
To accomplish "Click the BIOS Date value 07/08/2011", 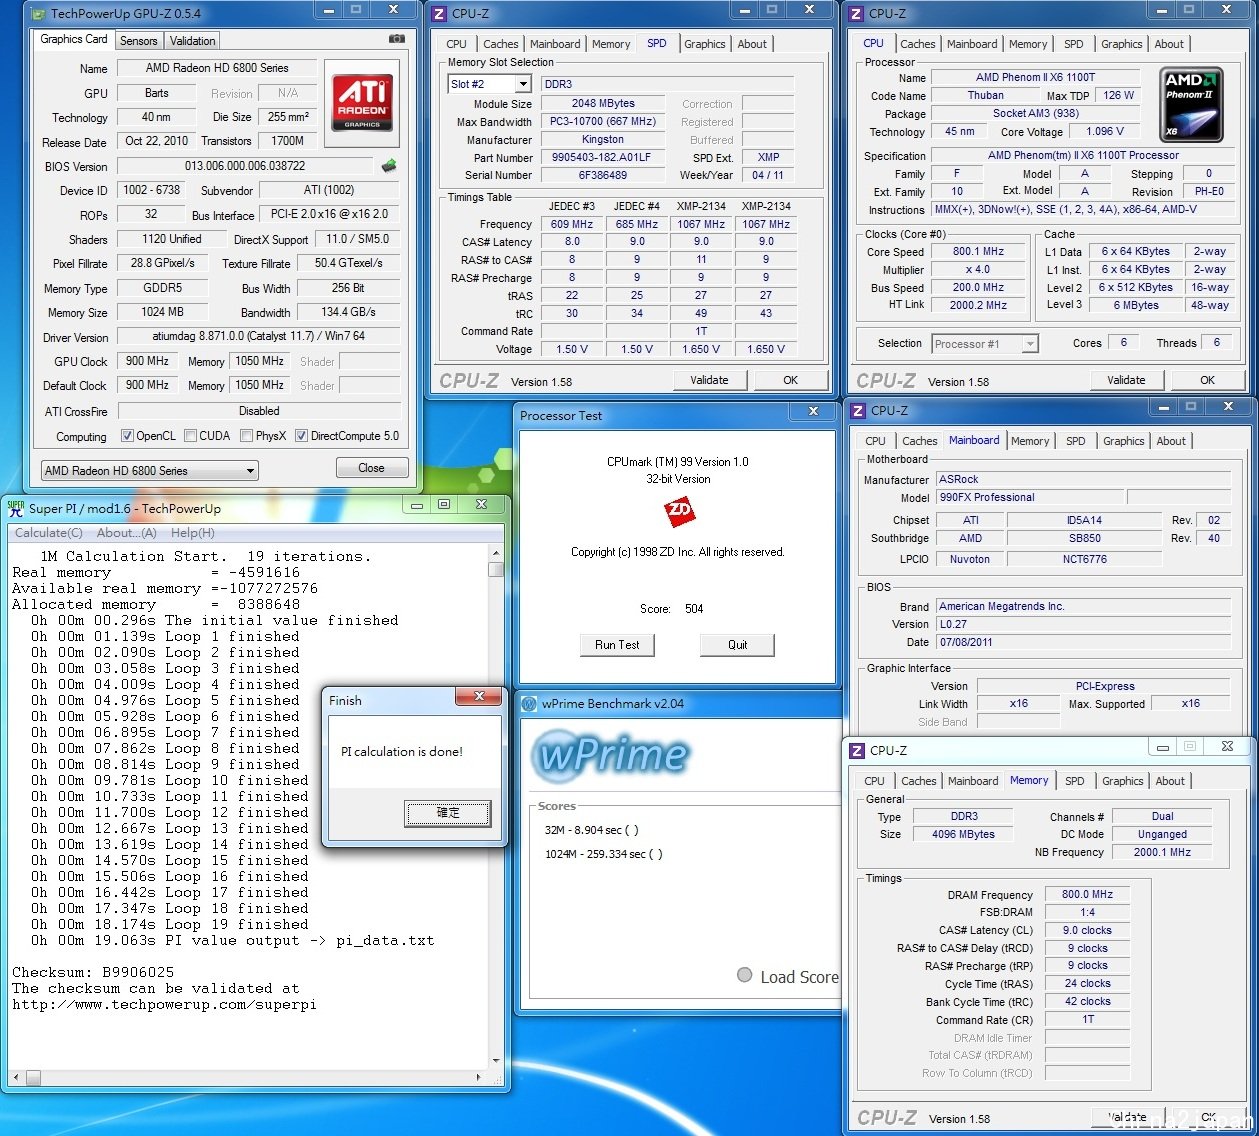I will click(x=1082, y=643).
